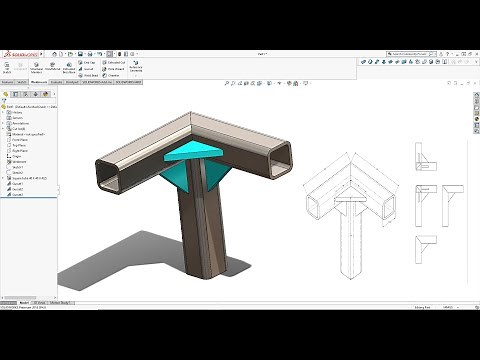Open the PropertyManager tab in the left panel
Viewport: 480px width, 360px height.
click(15, 94)
